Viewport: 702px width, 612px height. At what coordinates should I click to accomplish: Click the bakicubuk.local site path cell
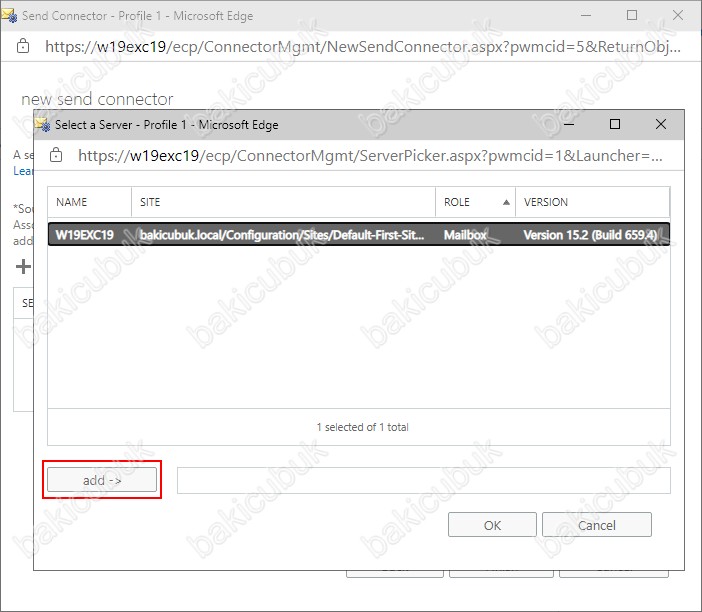(282, 235)
